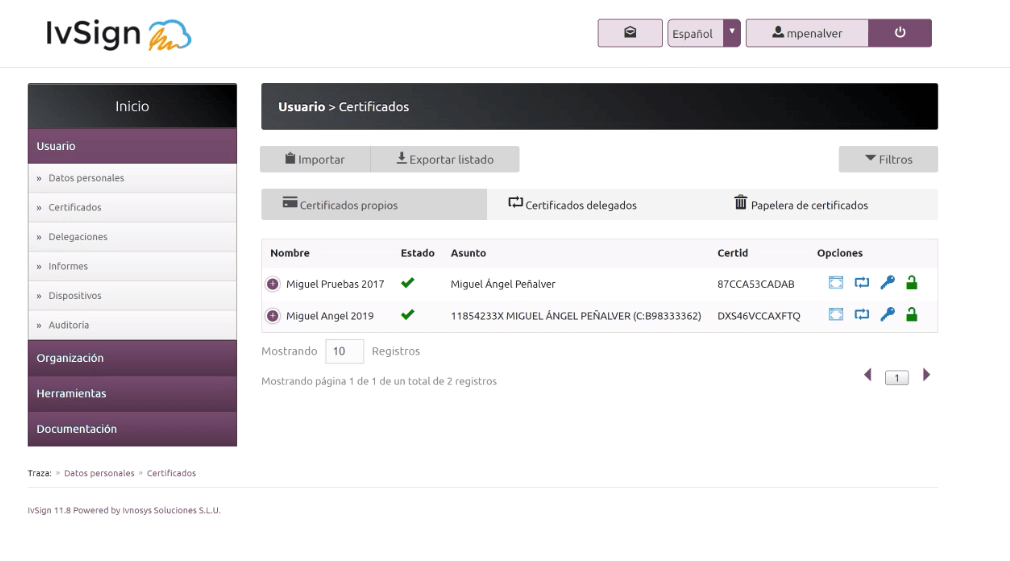
Task: Open the Español language dropdown arrow
Action: click(x=732, y=33)
